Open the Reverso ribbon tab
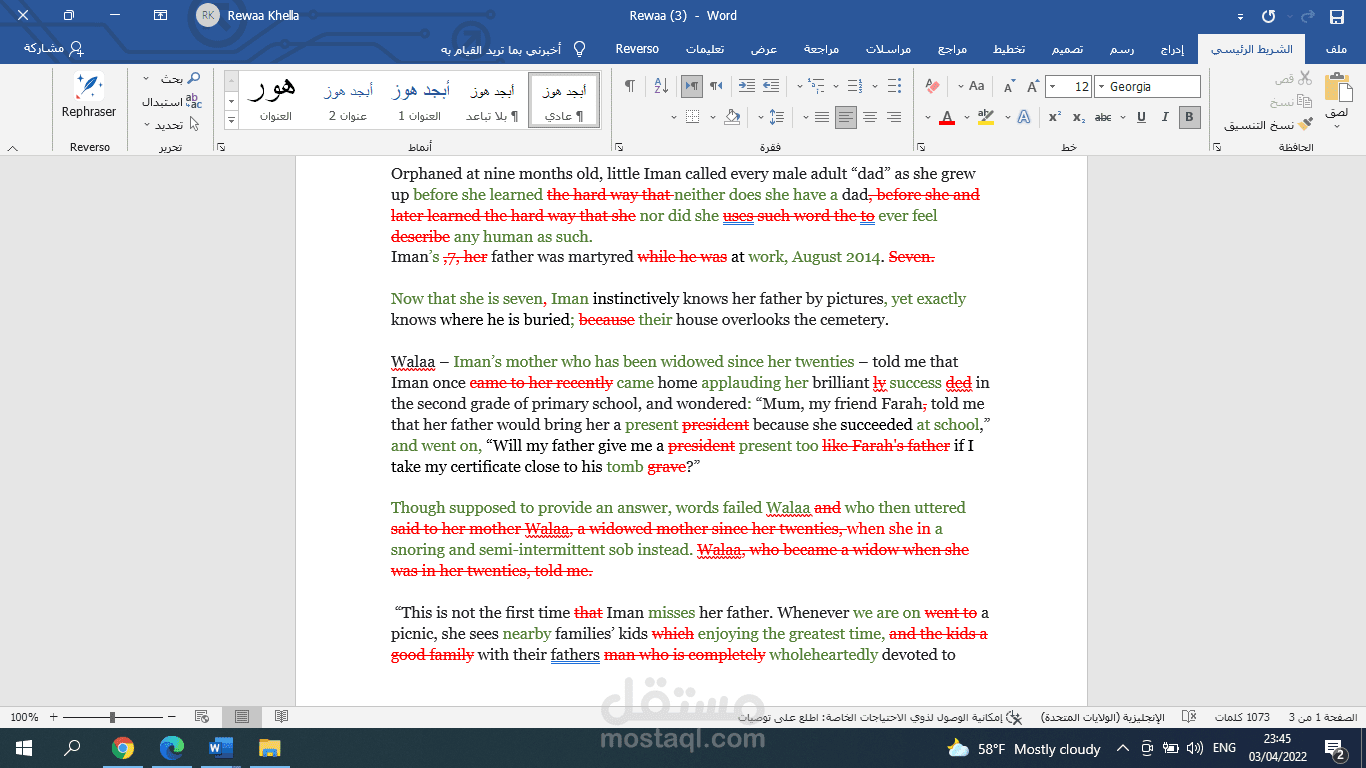 click(637, 49)
